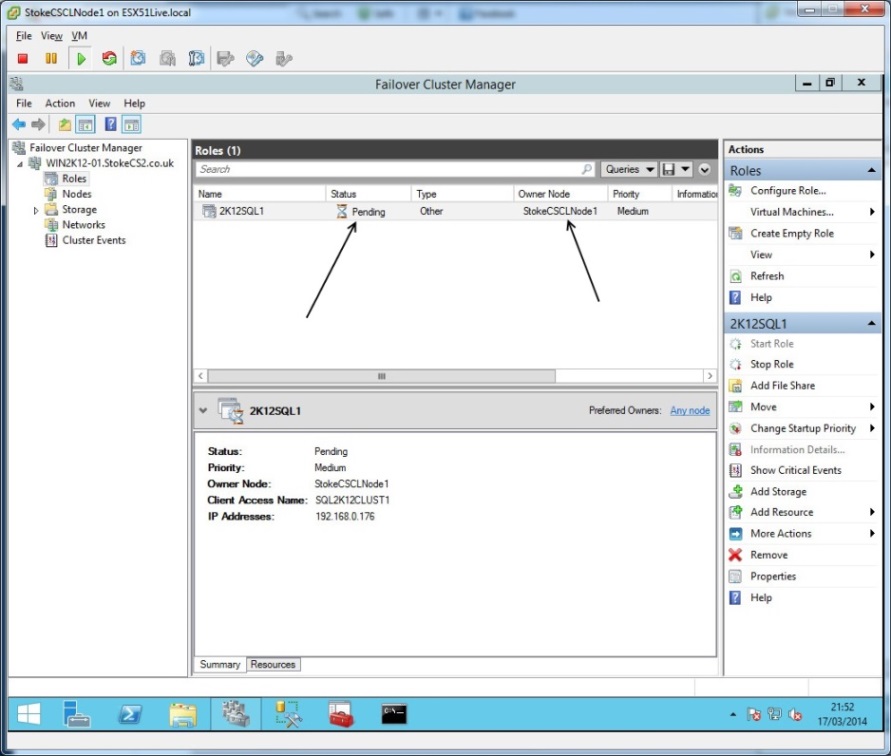
Task: Select Nodes in the tree
Action: pos(76,194)
